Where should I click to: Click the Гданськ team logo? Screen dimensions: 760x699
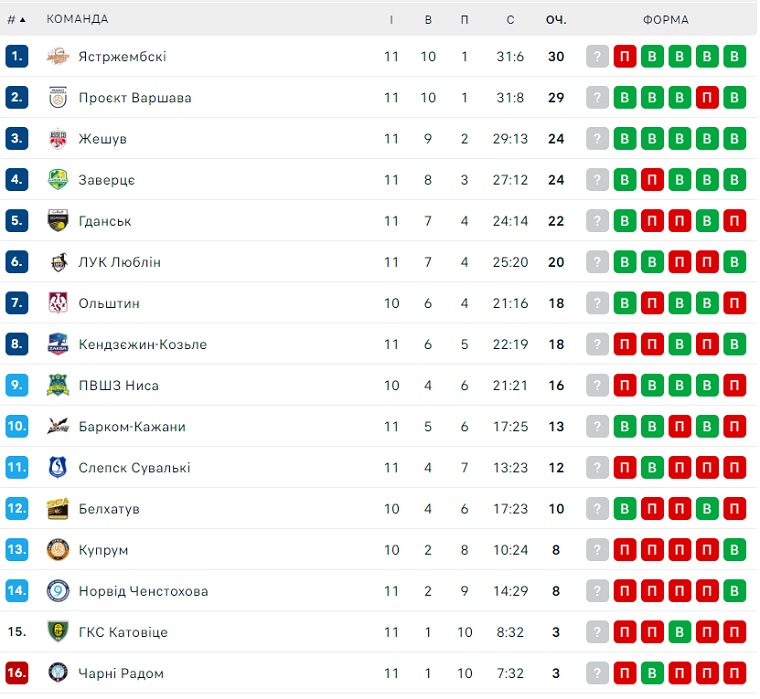pyautogui.click(x=58, y=221)
